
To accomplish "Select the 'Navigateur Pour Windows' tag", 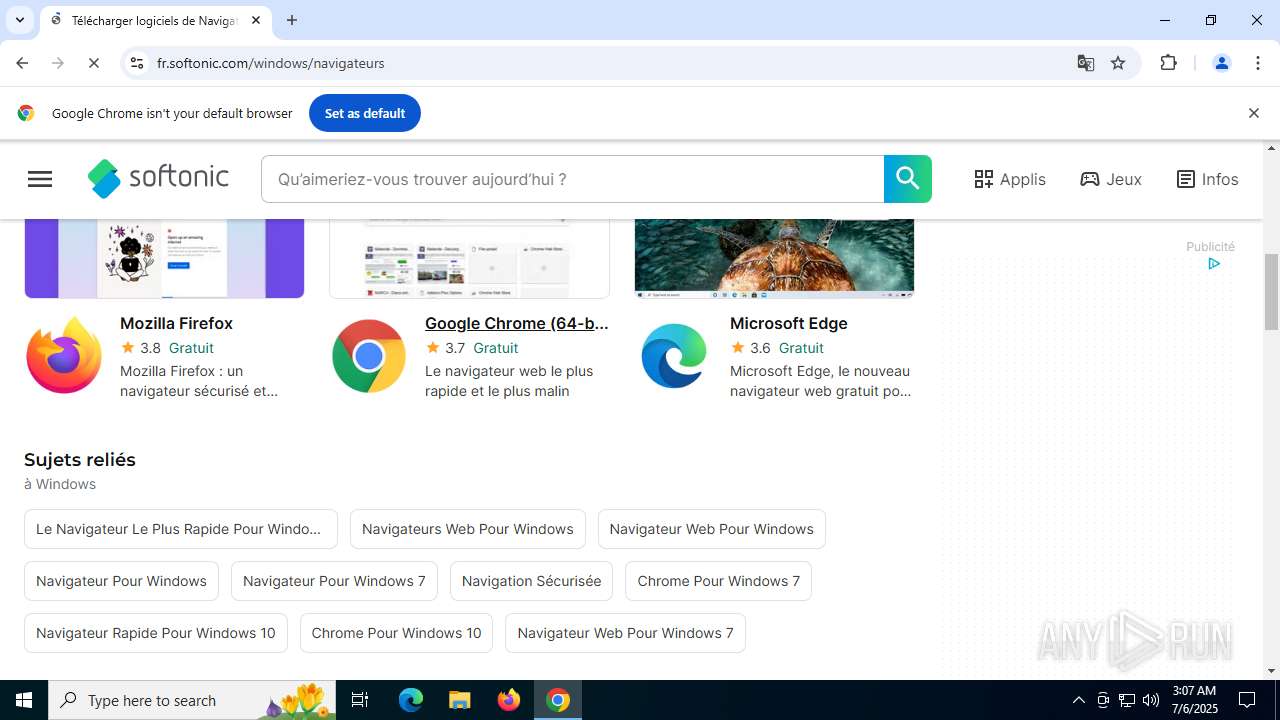I will pos(121,581).
